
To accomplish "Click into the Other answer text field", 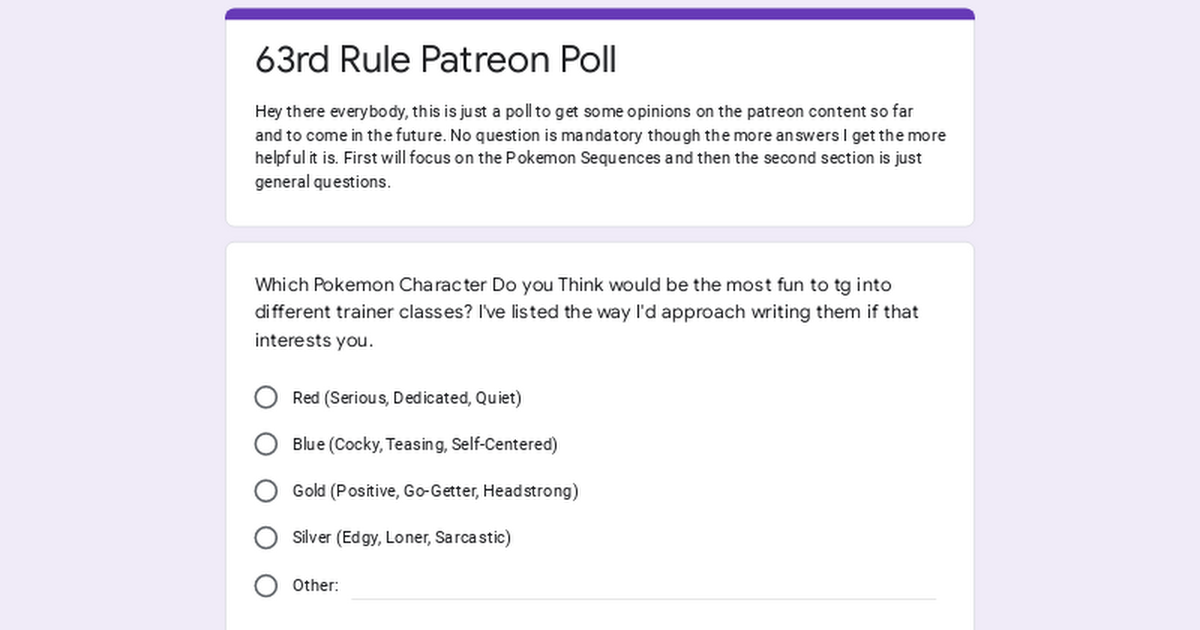I will pyautogui.click(x=643, y=585).
